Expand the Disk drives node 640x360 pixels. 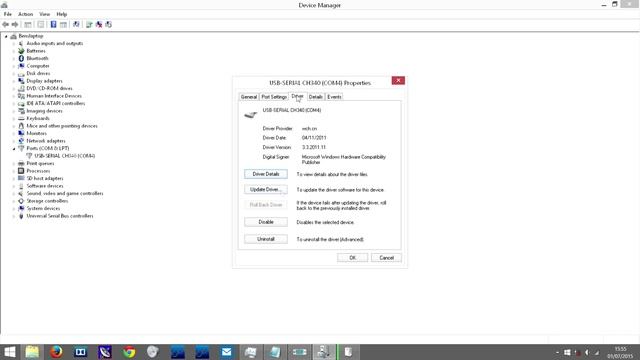14,73
